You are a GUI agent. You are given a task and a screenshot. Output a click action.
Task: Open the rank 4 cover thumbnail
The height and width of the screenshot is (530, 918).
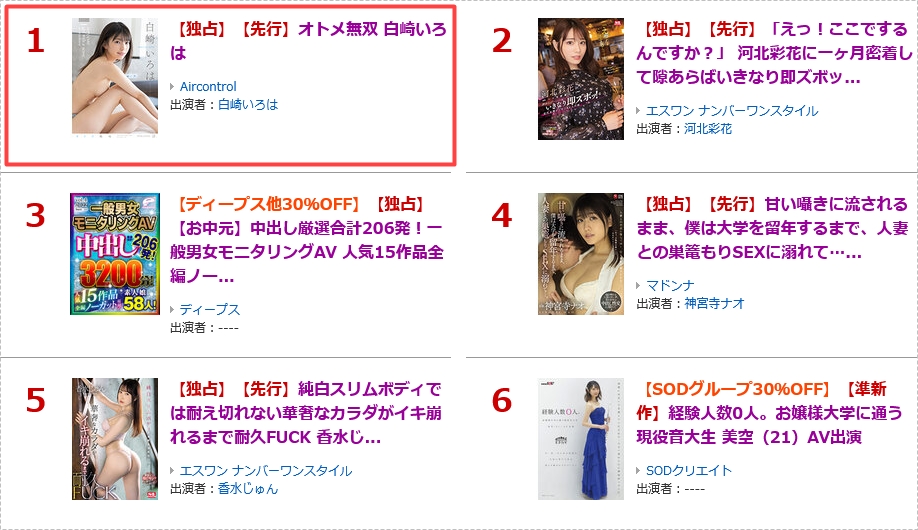(x=581, y=254)
